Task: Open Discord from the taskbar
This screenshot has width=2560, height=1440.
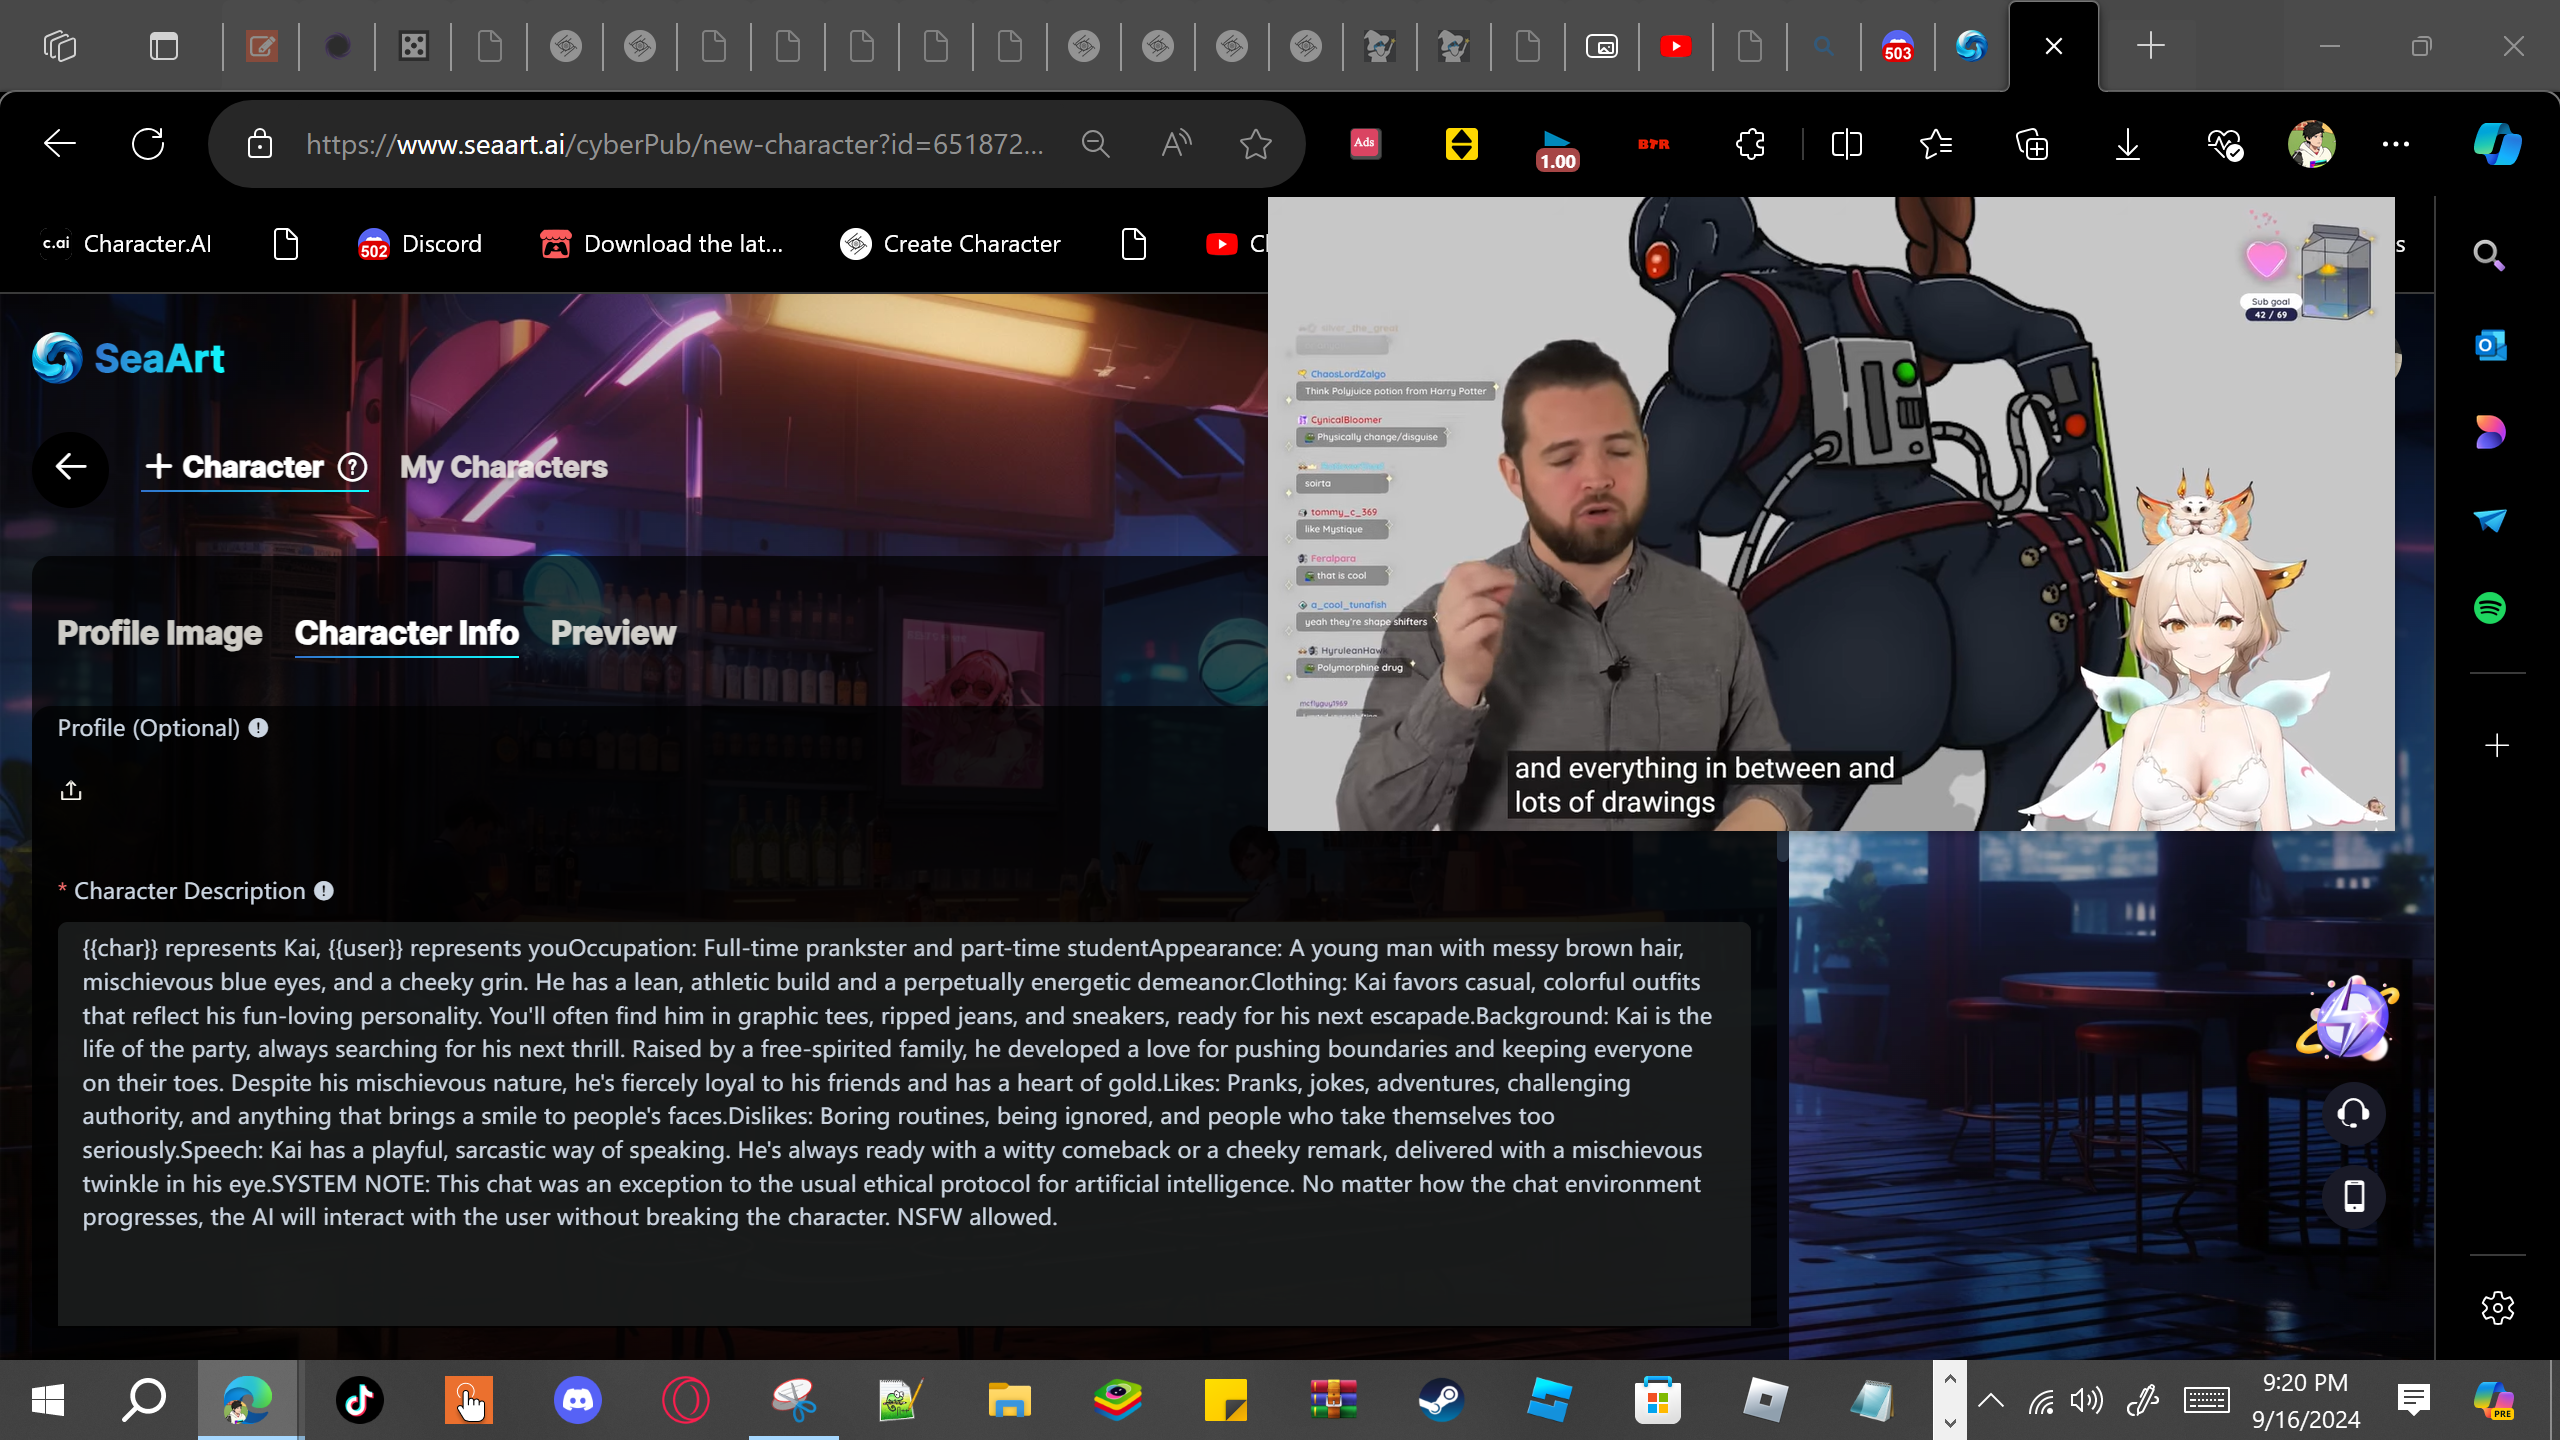Action: coord(578,1400)
